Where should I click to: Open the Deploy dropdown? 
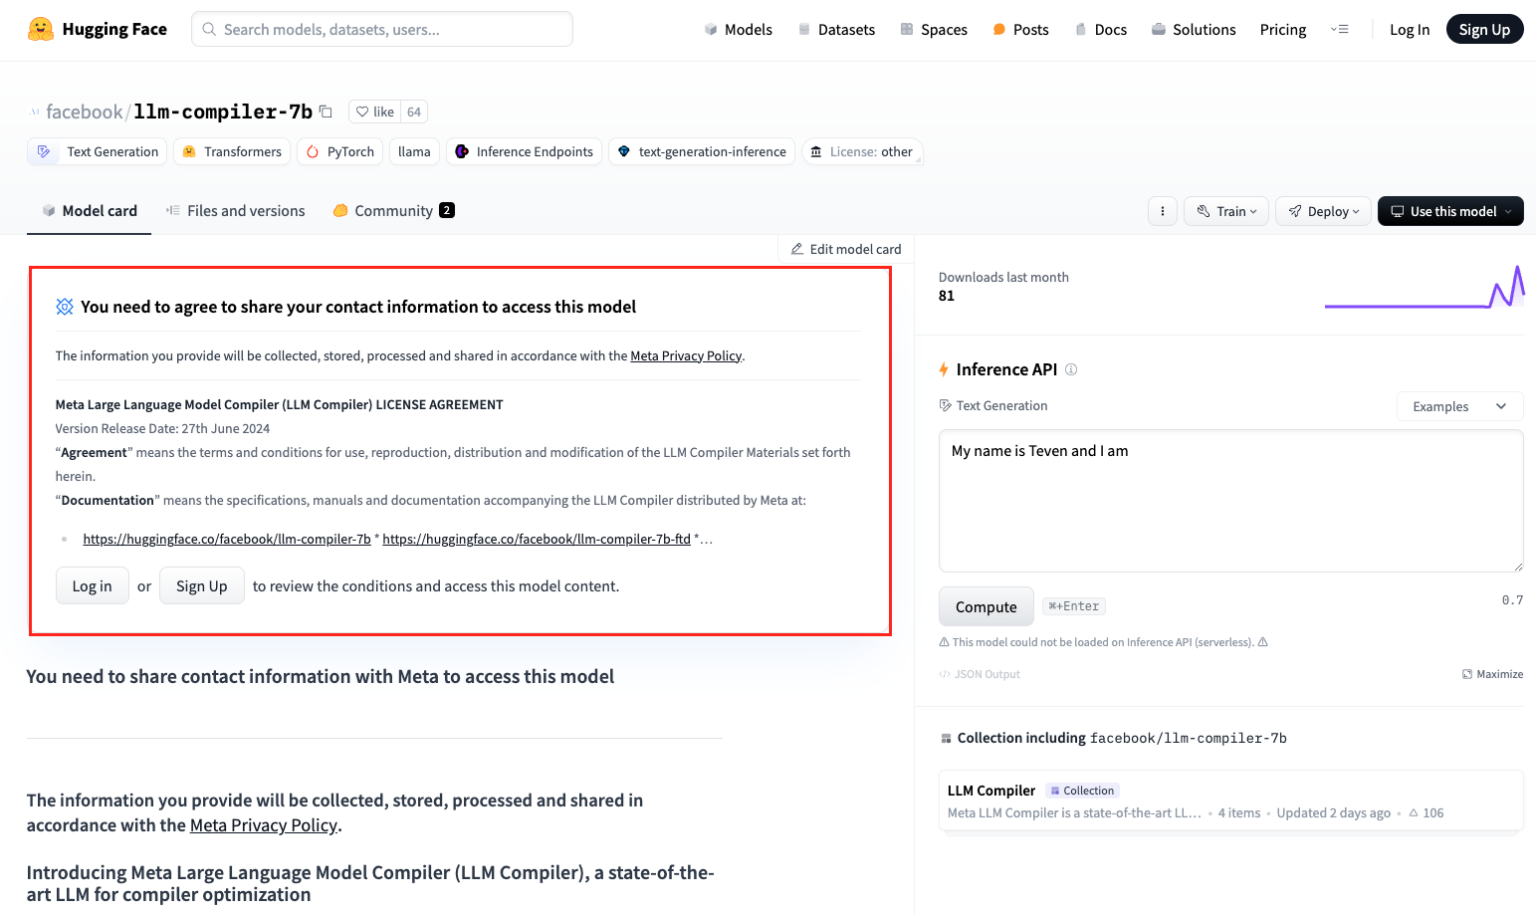1323,211
